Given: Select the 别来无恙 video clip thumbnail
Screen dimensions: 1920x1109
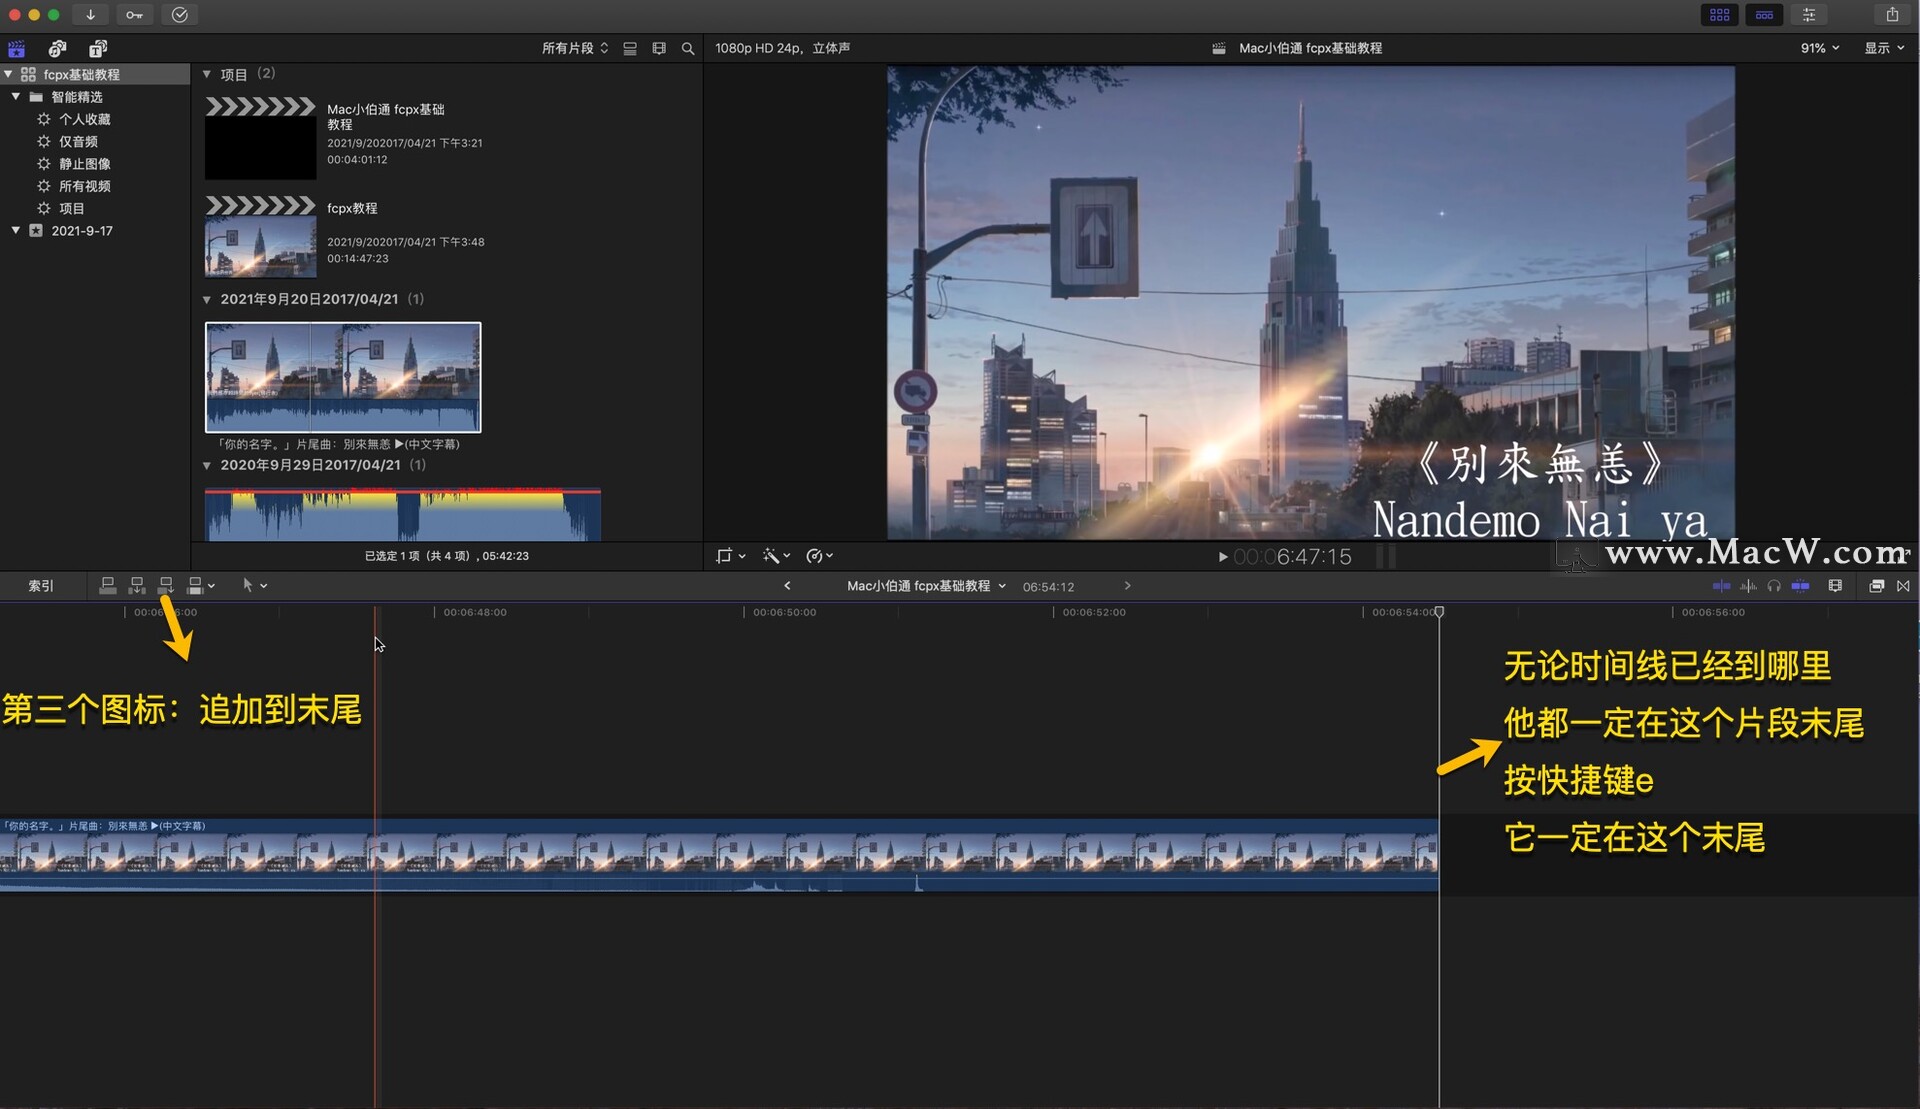Looking at the screenshot, I should pyautogui.click(x=343, y=377).
